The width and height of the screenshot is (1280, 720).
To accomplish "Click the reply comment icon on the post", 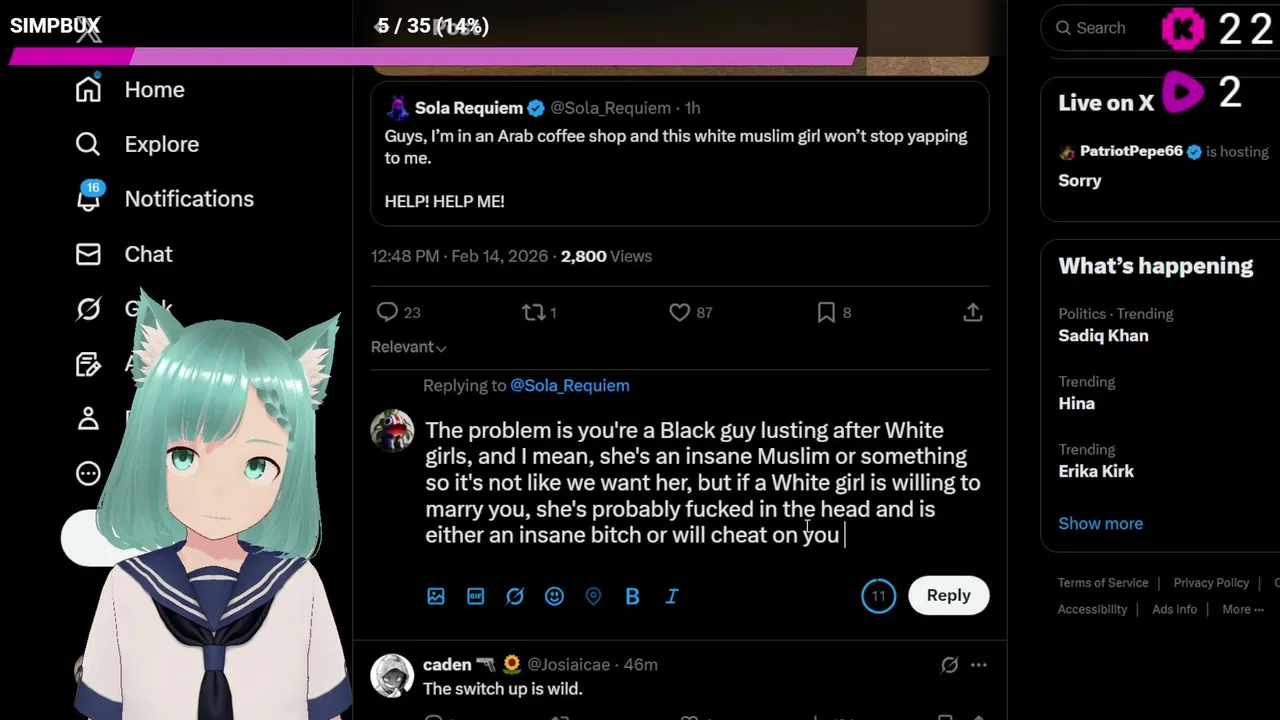I will pos(387,313).
